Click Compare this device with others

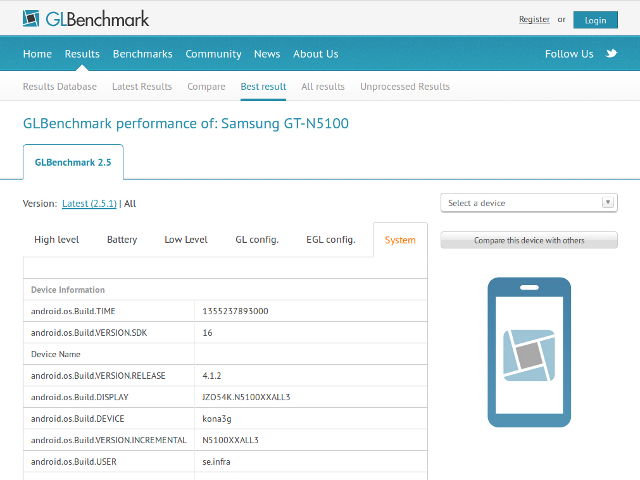(529, 240)
